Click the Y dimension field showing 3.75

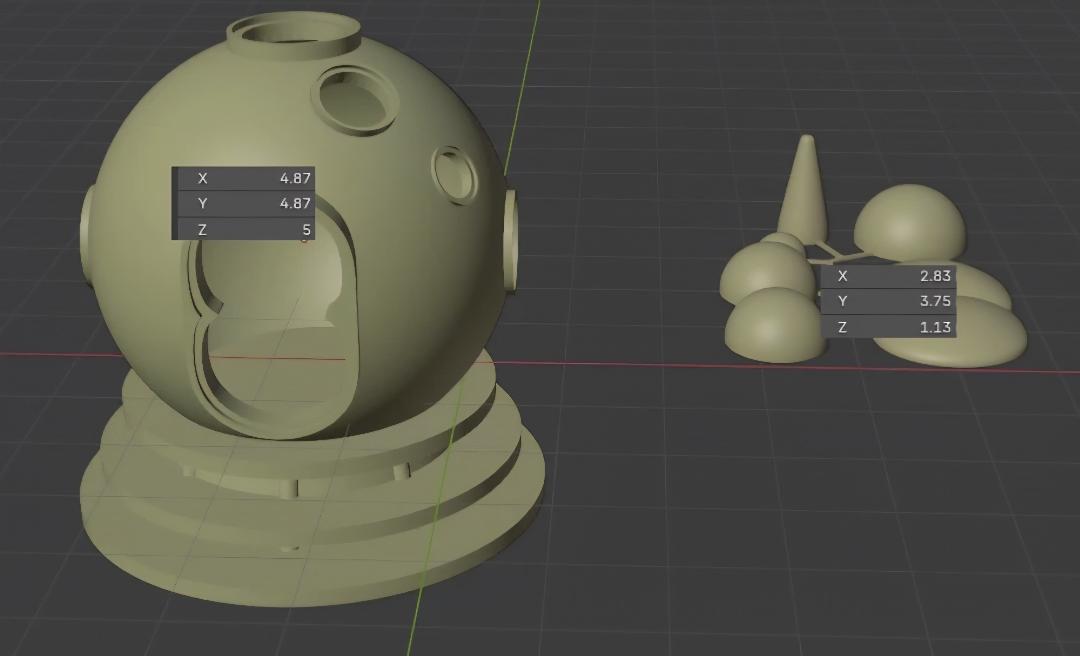(x=888, y=301)
